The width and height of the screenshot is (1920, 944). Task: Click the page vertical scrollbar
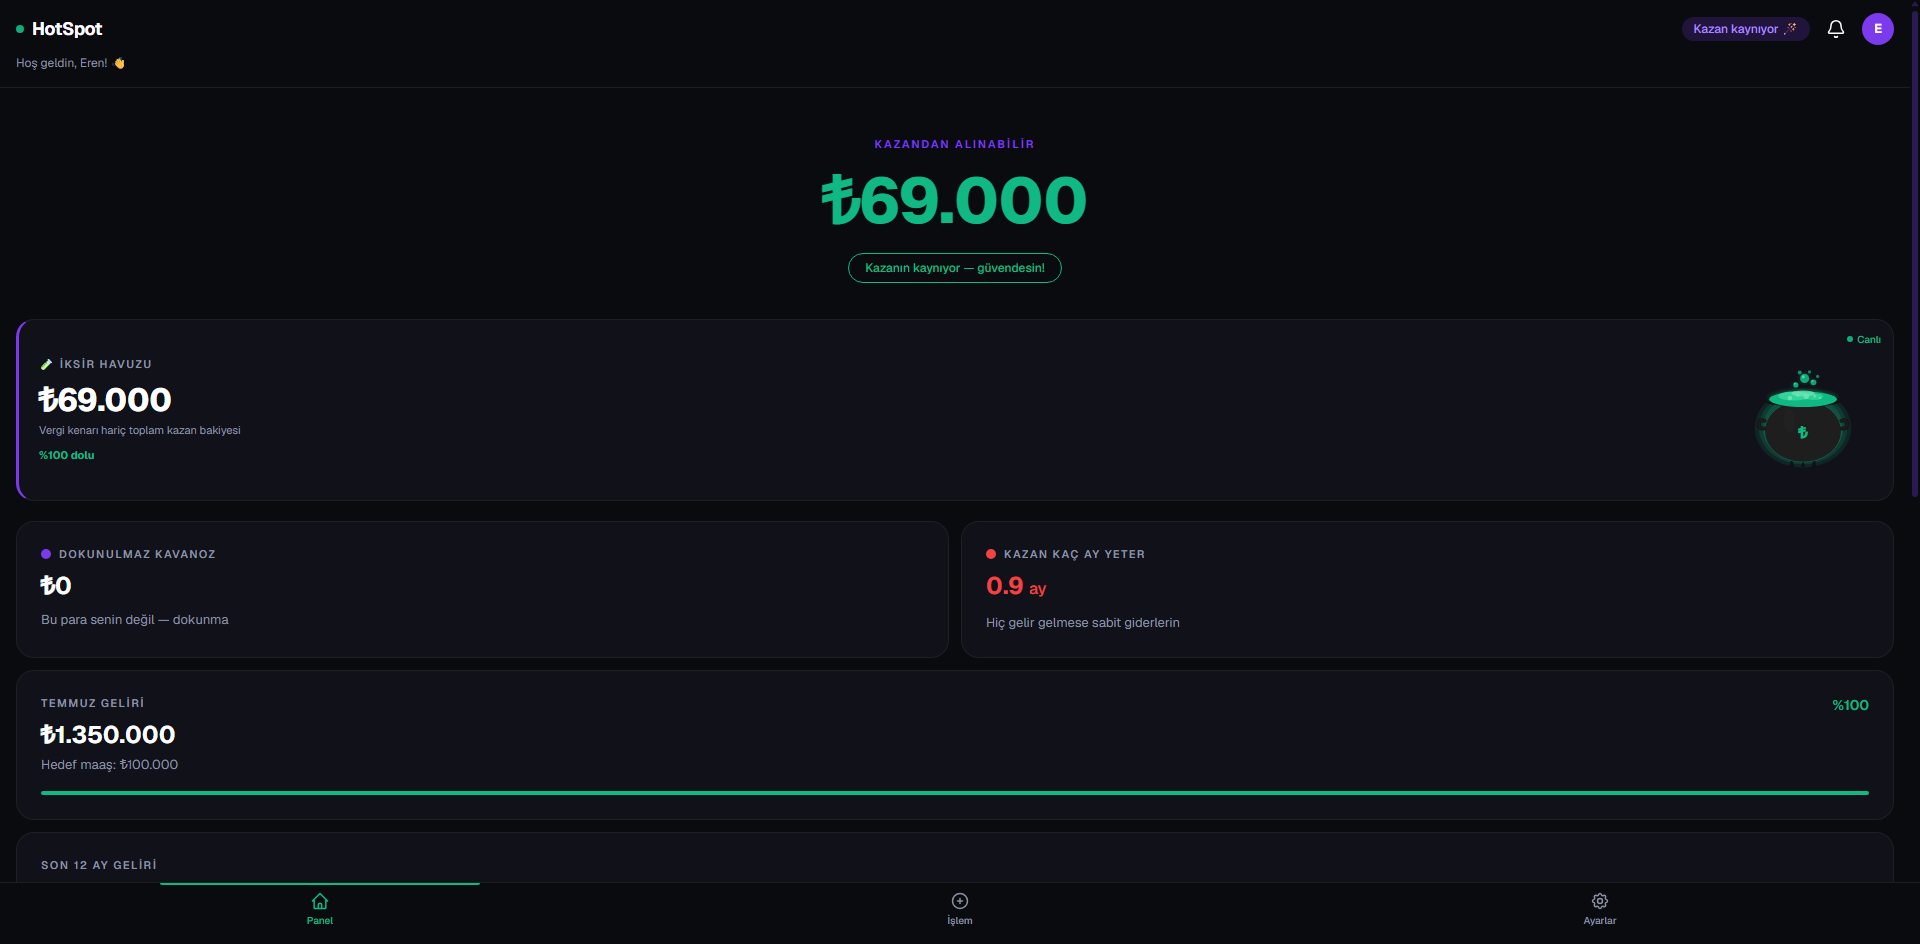pos(1915,250)
